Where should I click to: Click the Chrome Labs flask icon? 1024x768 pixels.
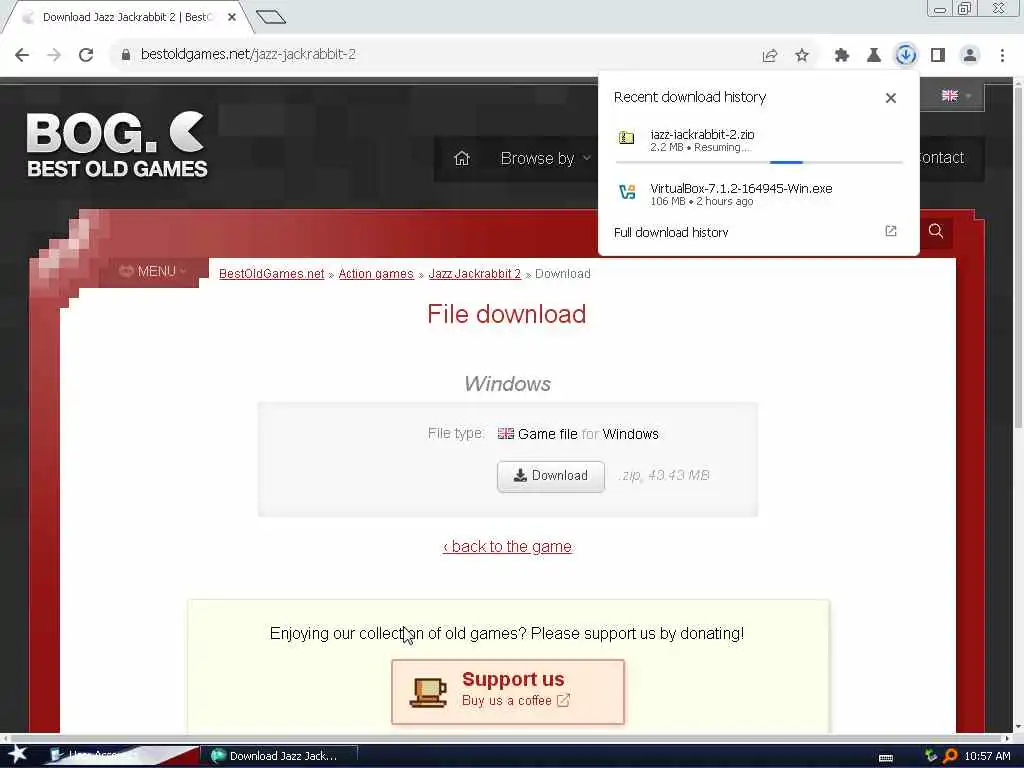(x=873, y=56)
